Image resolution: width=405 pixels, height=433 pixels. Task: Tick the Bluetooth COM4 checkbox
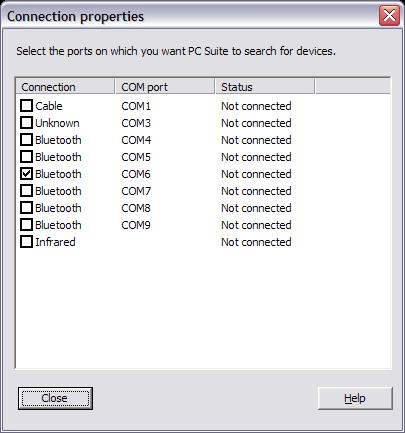point(26,140)
